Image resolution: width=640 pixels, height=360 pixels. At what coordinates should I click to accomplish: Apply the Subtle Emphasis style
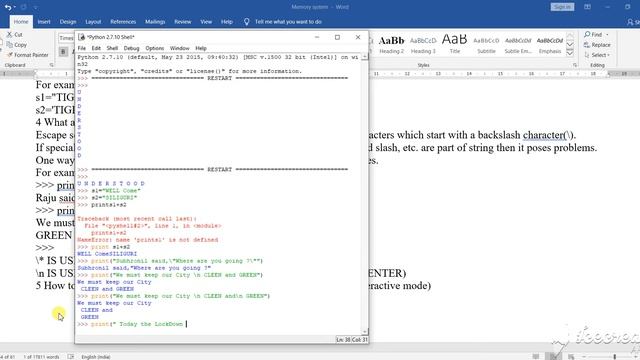coord(518,45)
